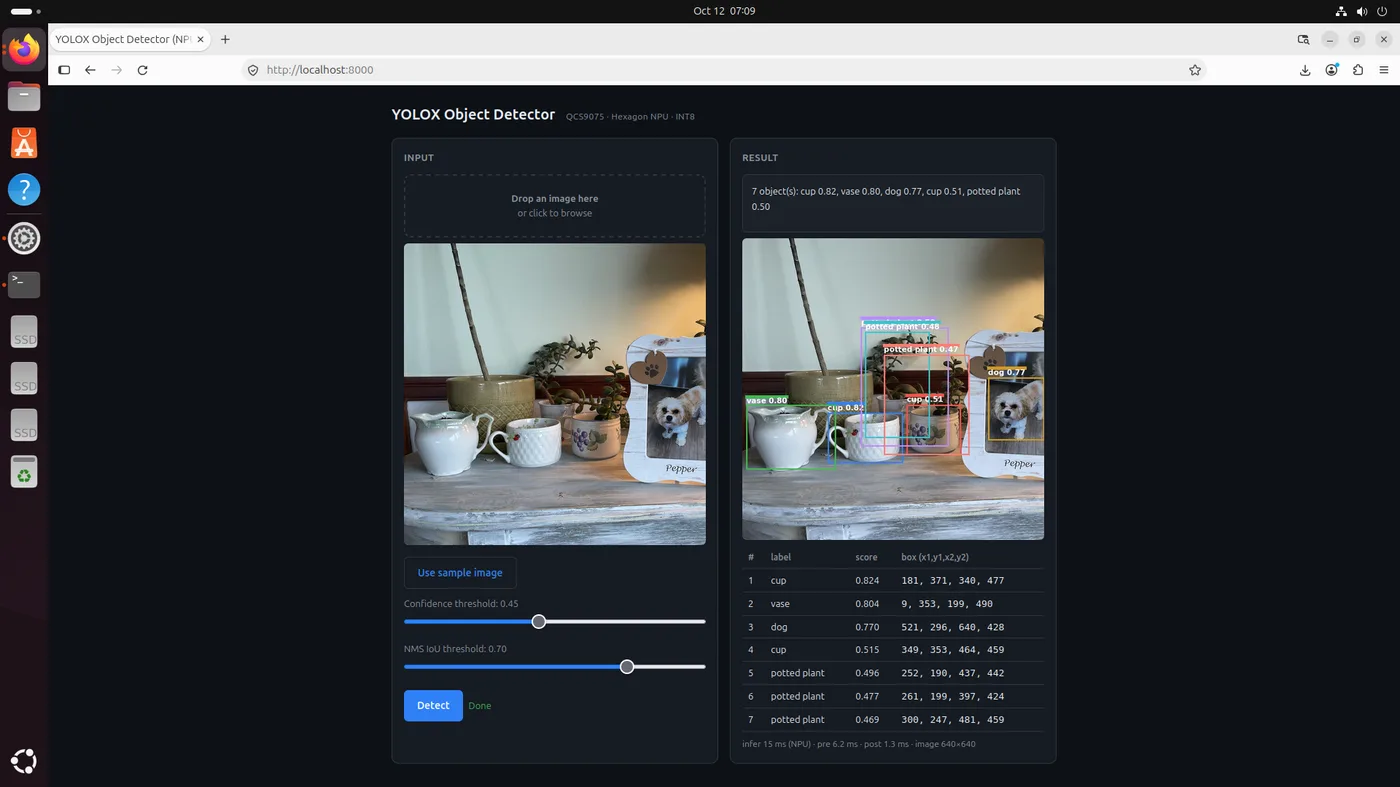Click the score value 0.469
The height and width of the screenshot is (787, 1400).
[x=867, y=720]
